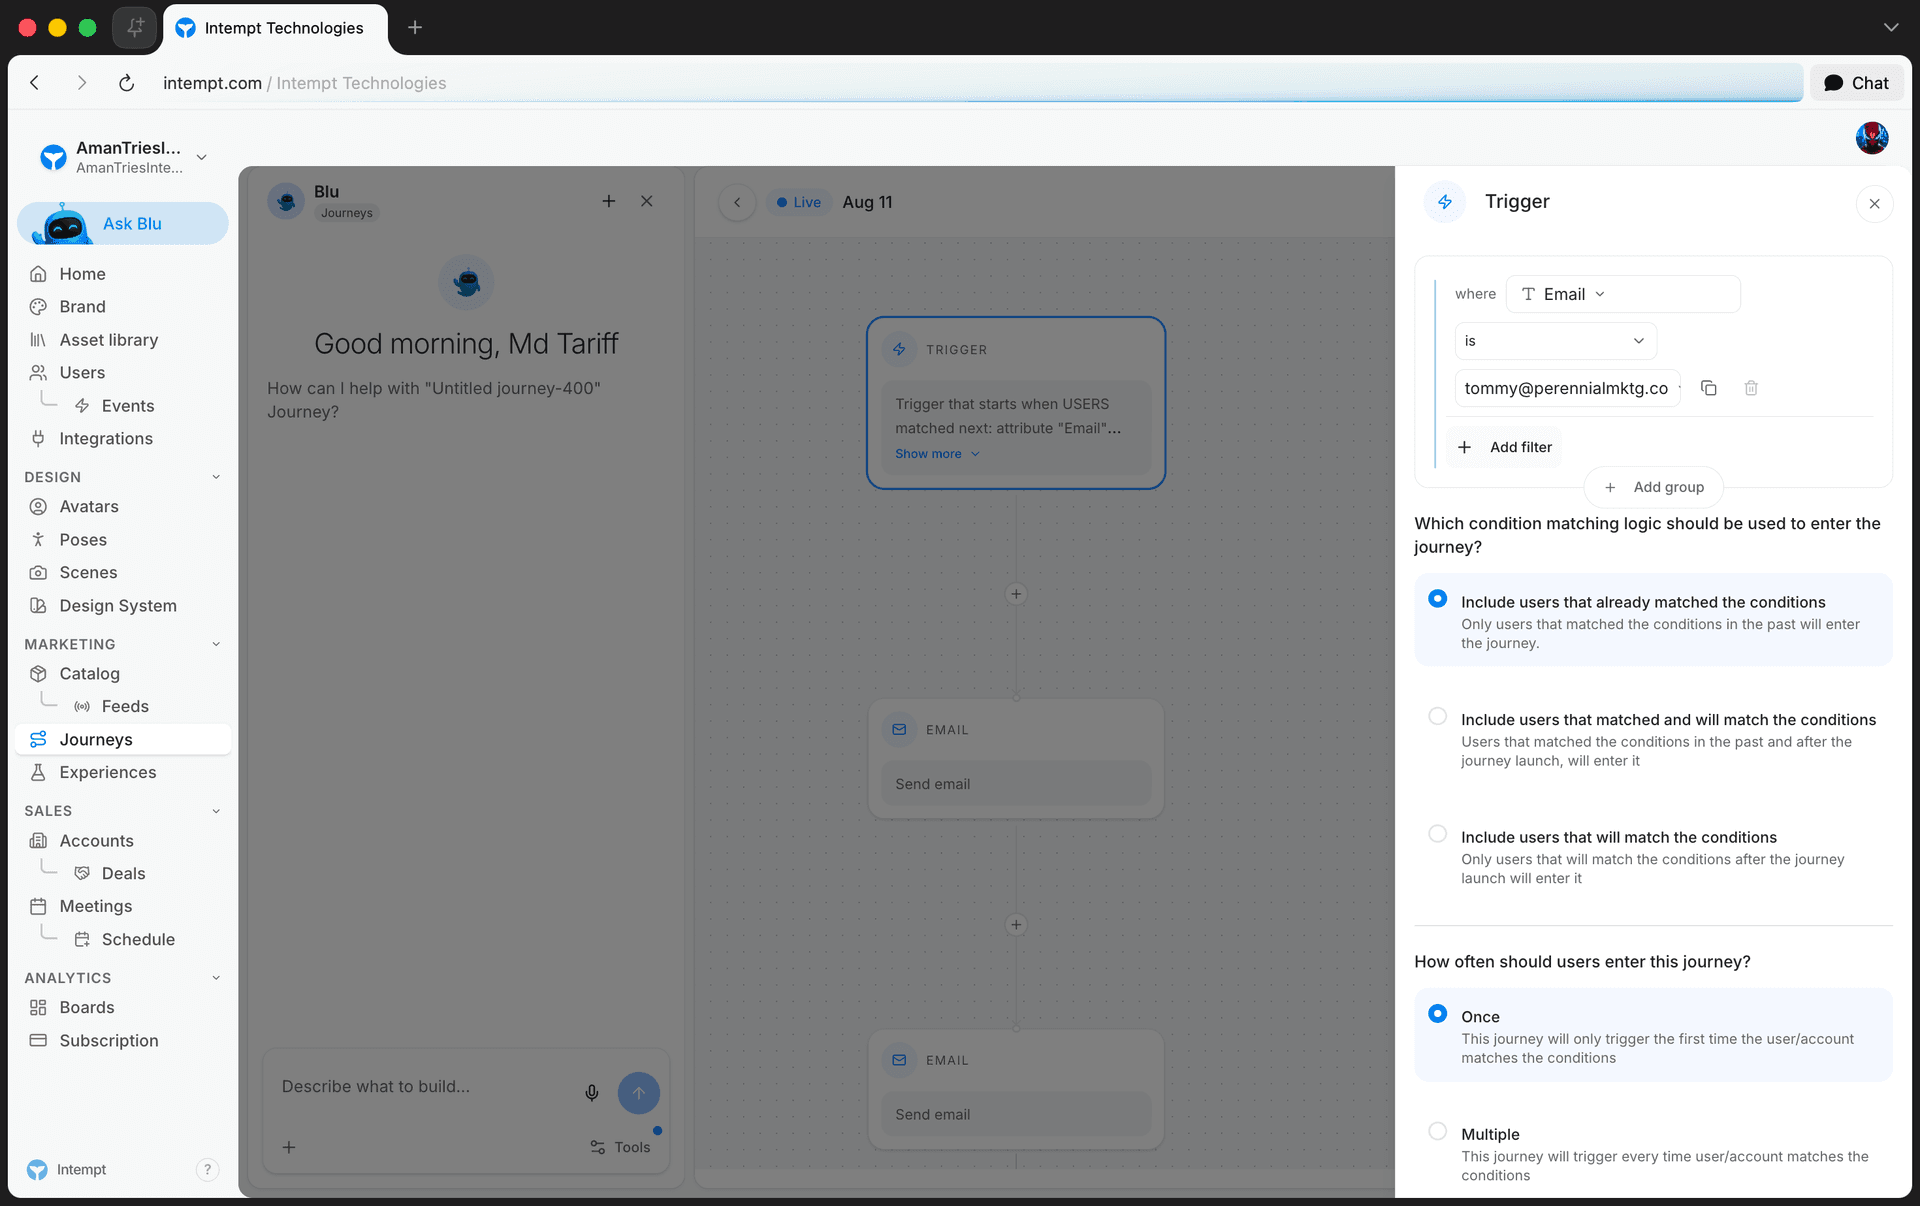This screenshot has height=1206, width=1920.
Task: Open Tools in Blu chat
Action: (620, 1147)
